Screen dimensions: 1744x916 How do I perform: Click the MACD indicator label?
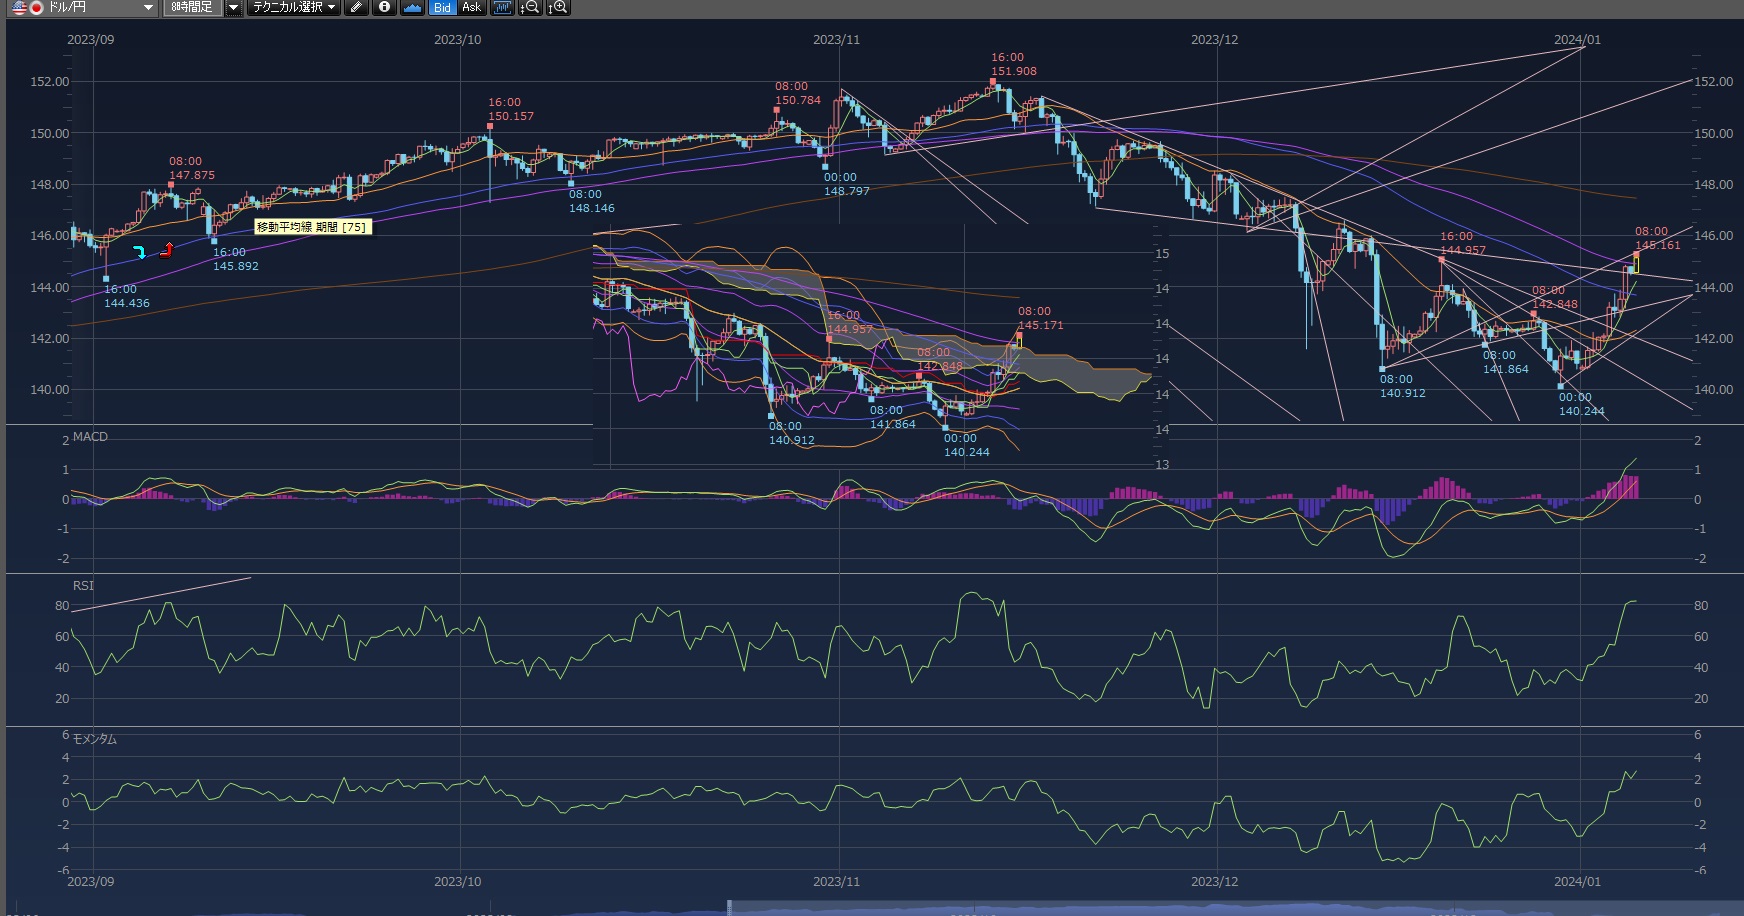(90, 437)
